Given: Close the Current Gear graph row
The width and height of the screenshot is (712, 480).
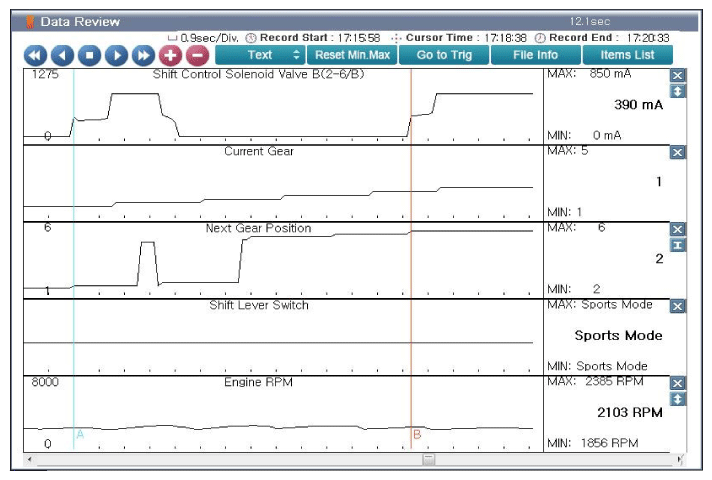Looking at the screenshot, I should [x=677, y=152].
